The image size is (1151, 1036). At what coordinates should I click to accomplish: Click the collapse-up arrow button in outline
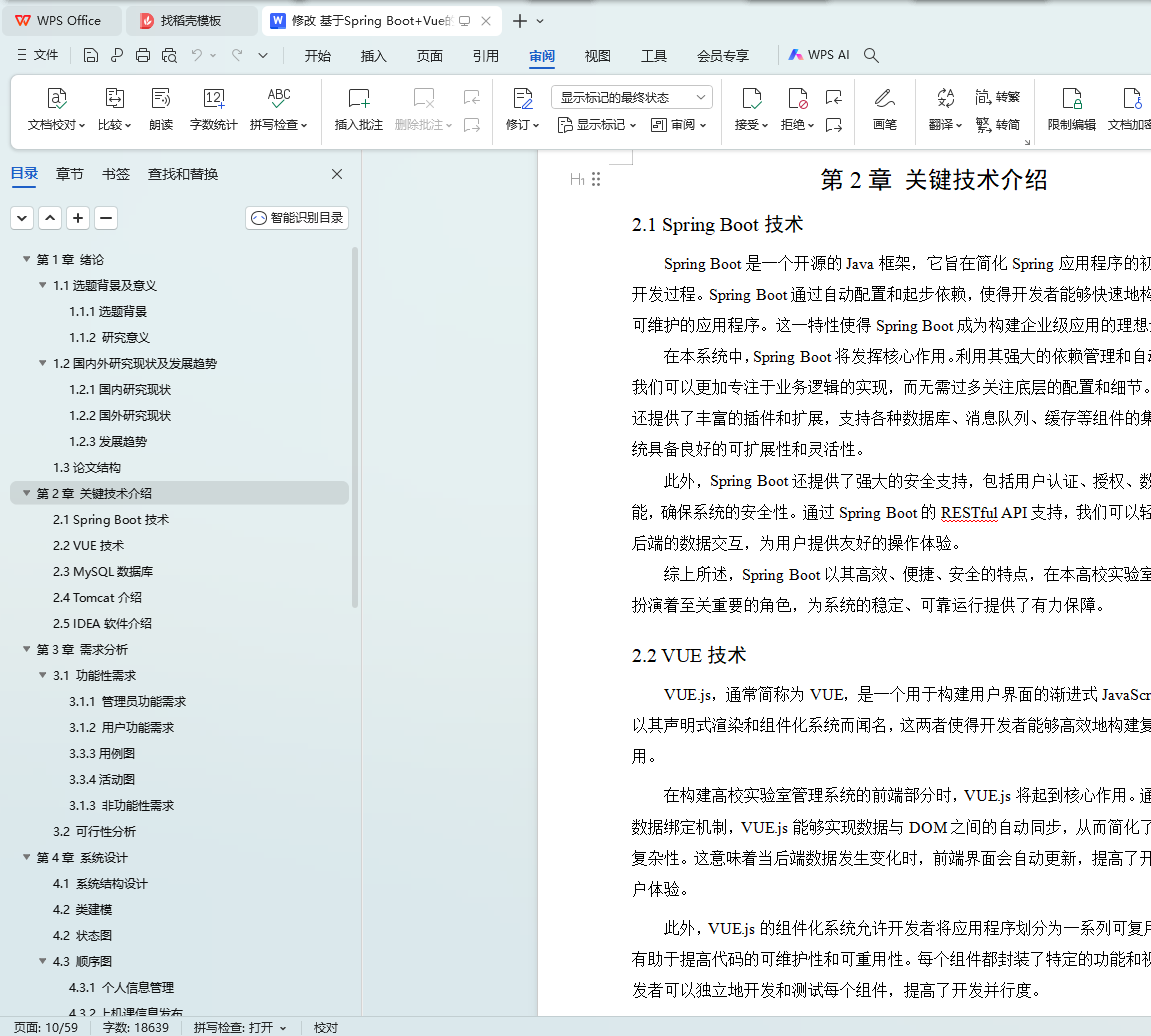(50, 218)
